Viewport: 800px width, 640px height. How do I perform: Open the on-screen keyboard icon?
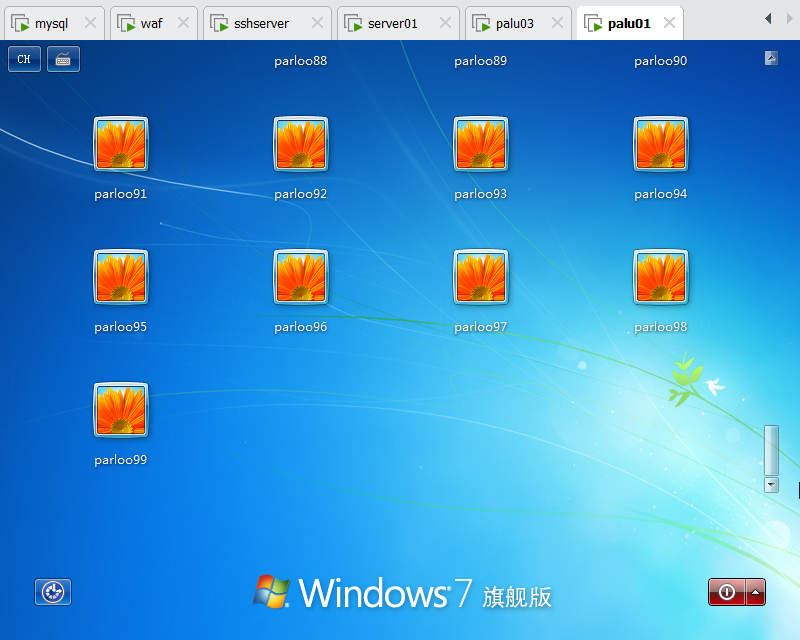[x=63, y=60]
